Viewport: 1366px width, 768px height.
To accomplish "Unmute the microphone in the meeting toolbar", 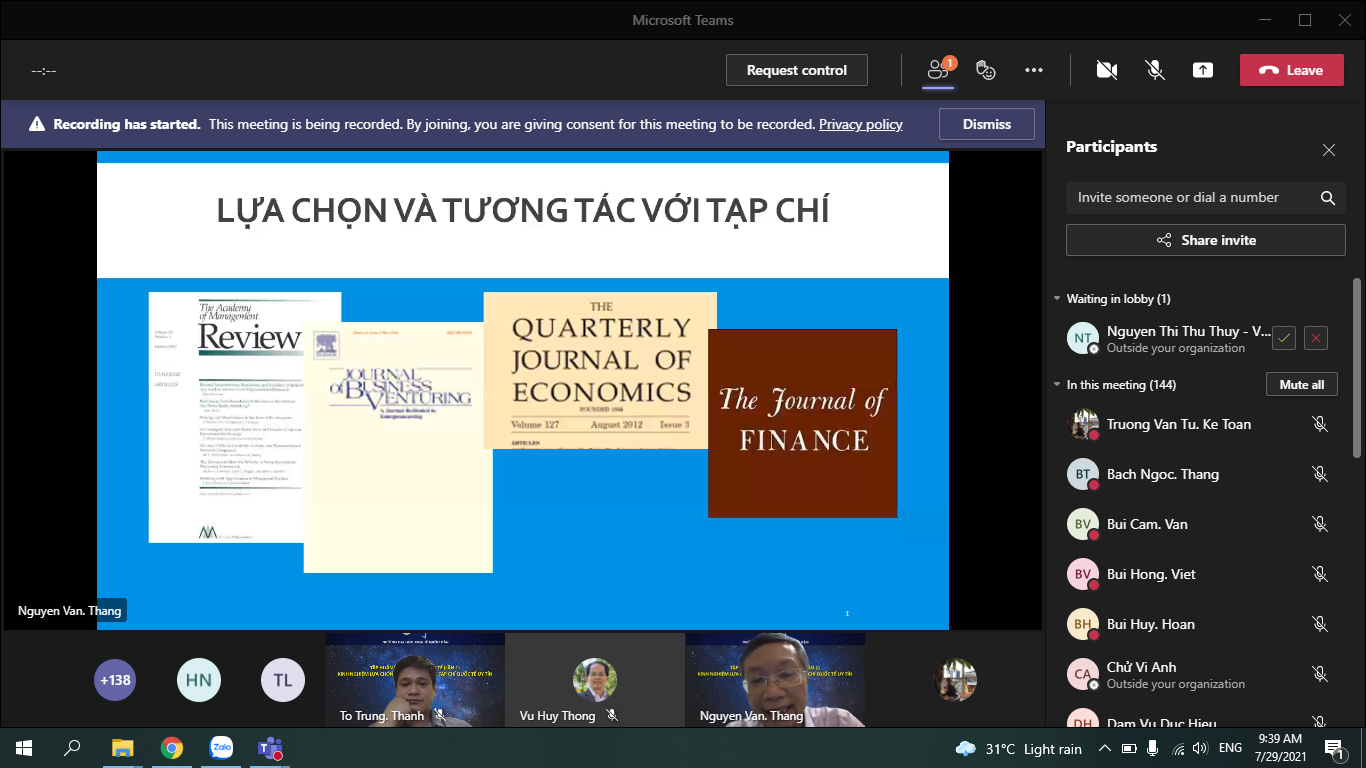I will point(1155,70).
